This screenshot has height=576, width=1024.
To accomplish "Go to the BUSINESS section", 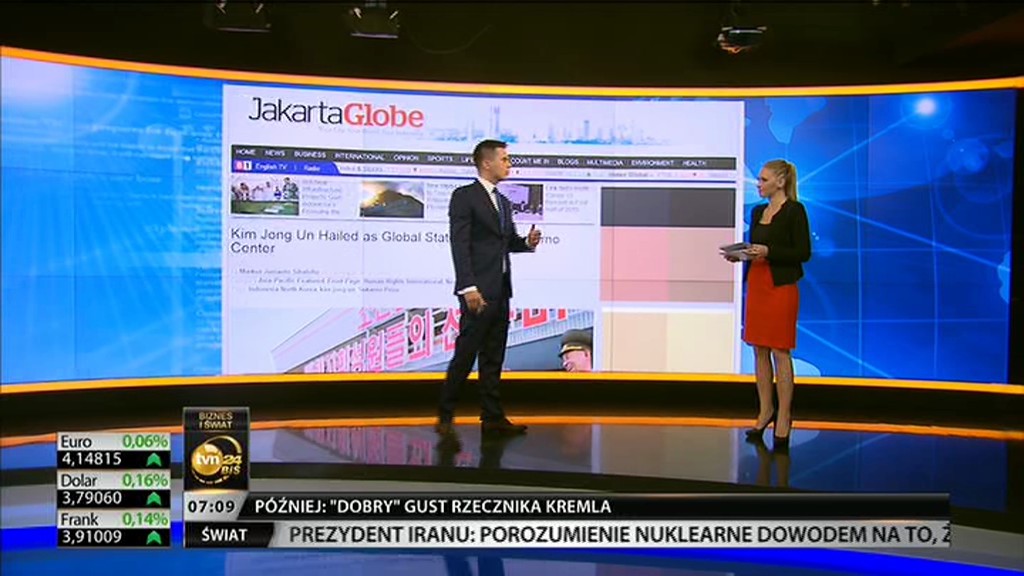I will [310, 155].
